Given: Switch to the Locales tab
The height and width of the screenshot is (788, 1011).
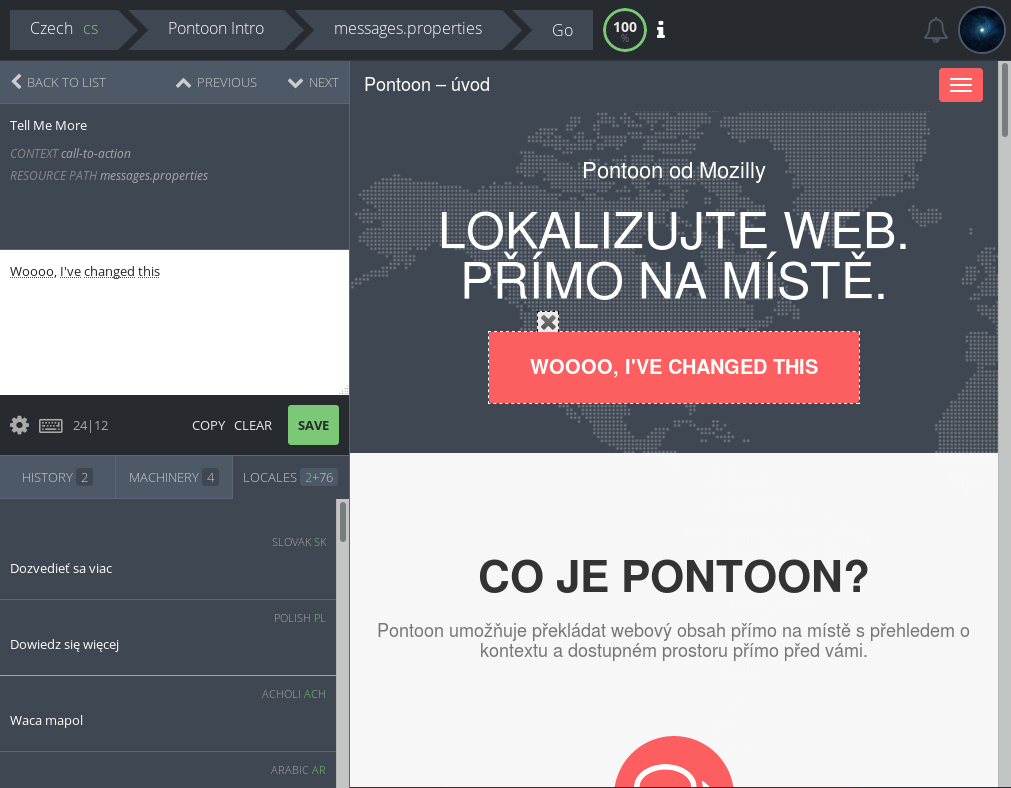Looking at the screenshot, I should tap(290, 477).
